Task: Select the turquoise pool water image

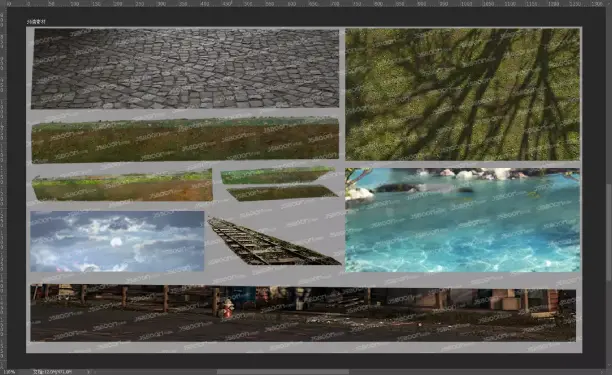Action: coord(463,220)
